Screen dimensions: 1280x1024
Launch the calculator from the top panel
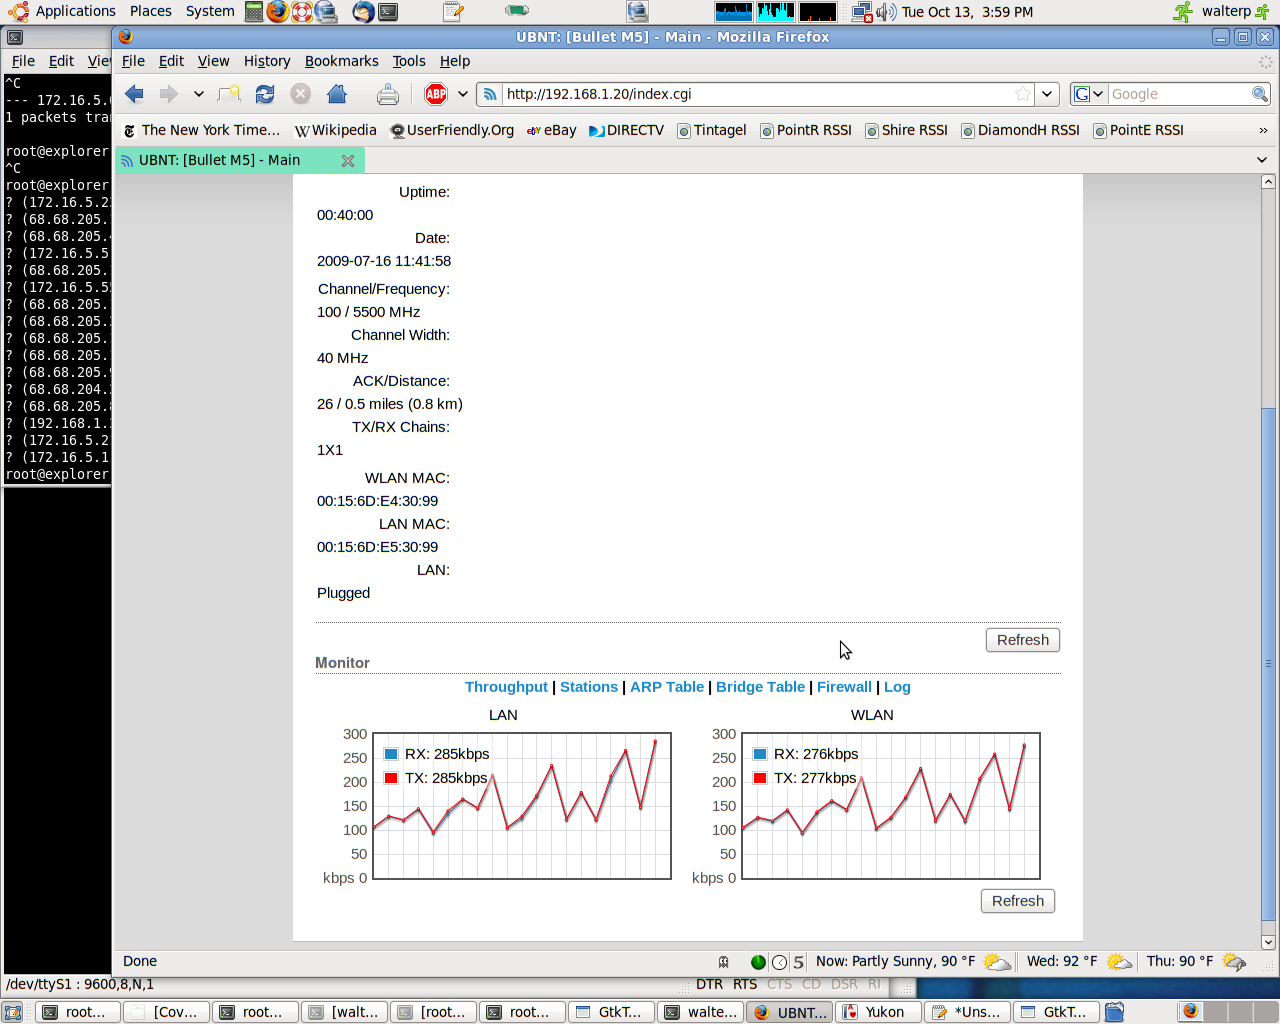point(254,12)
